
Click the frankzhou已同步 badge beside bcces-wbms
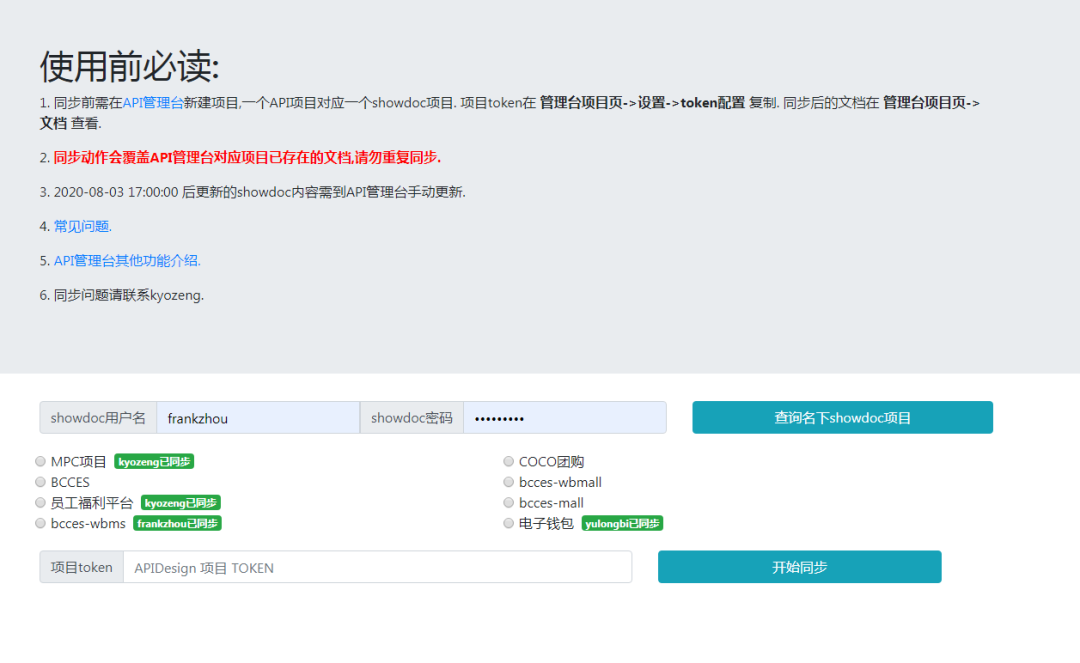point(177,523)
